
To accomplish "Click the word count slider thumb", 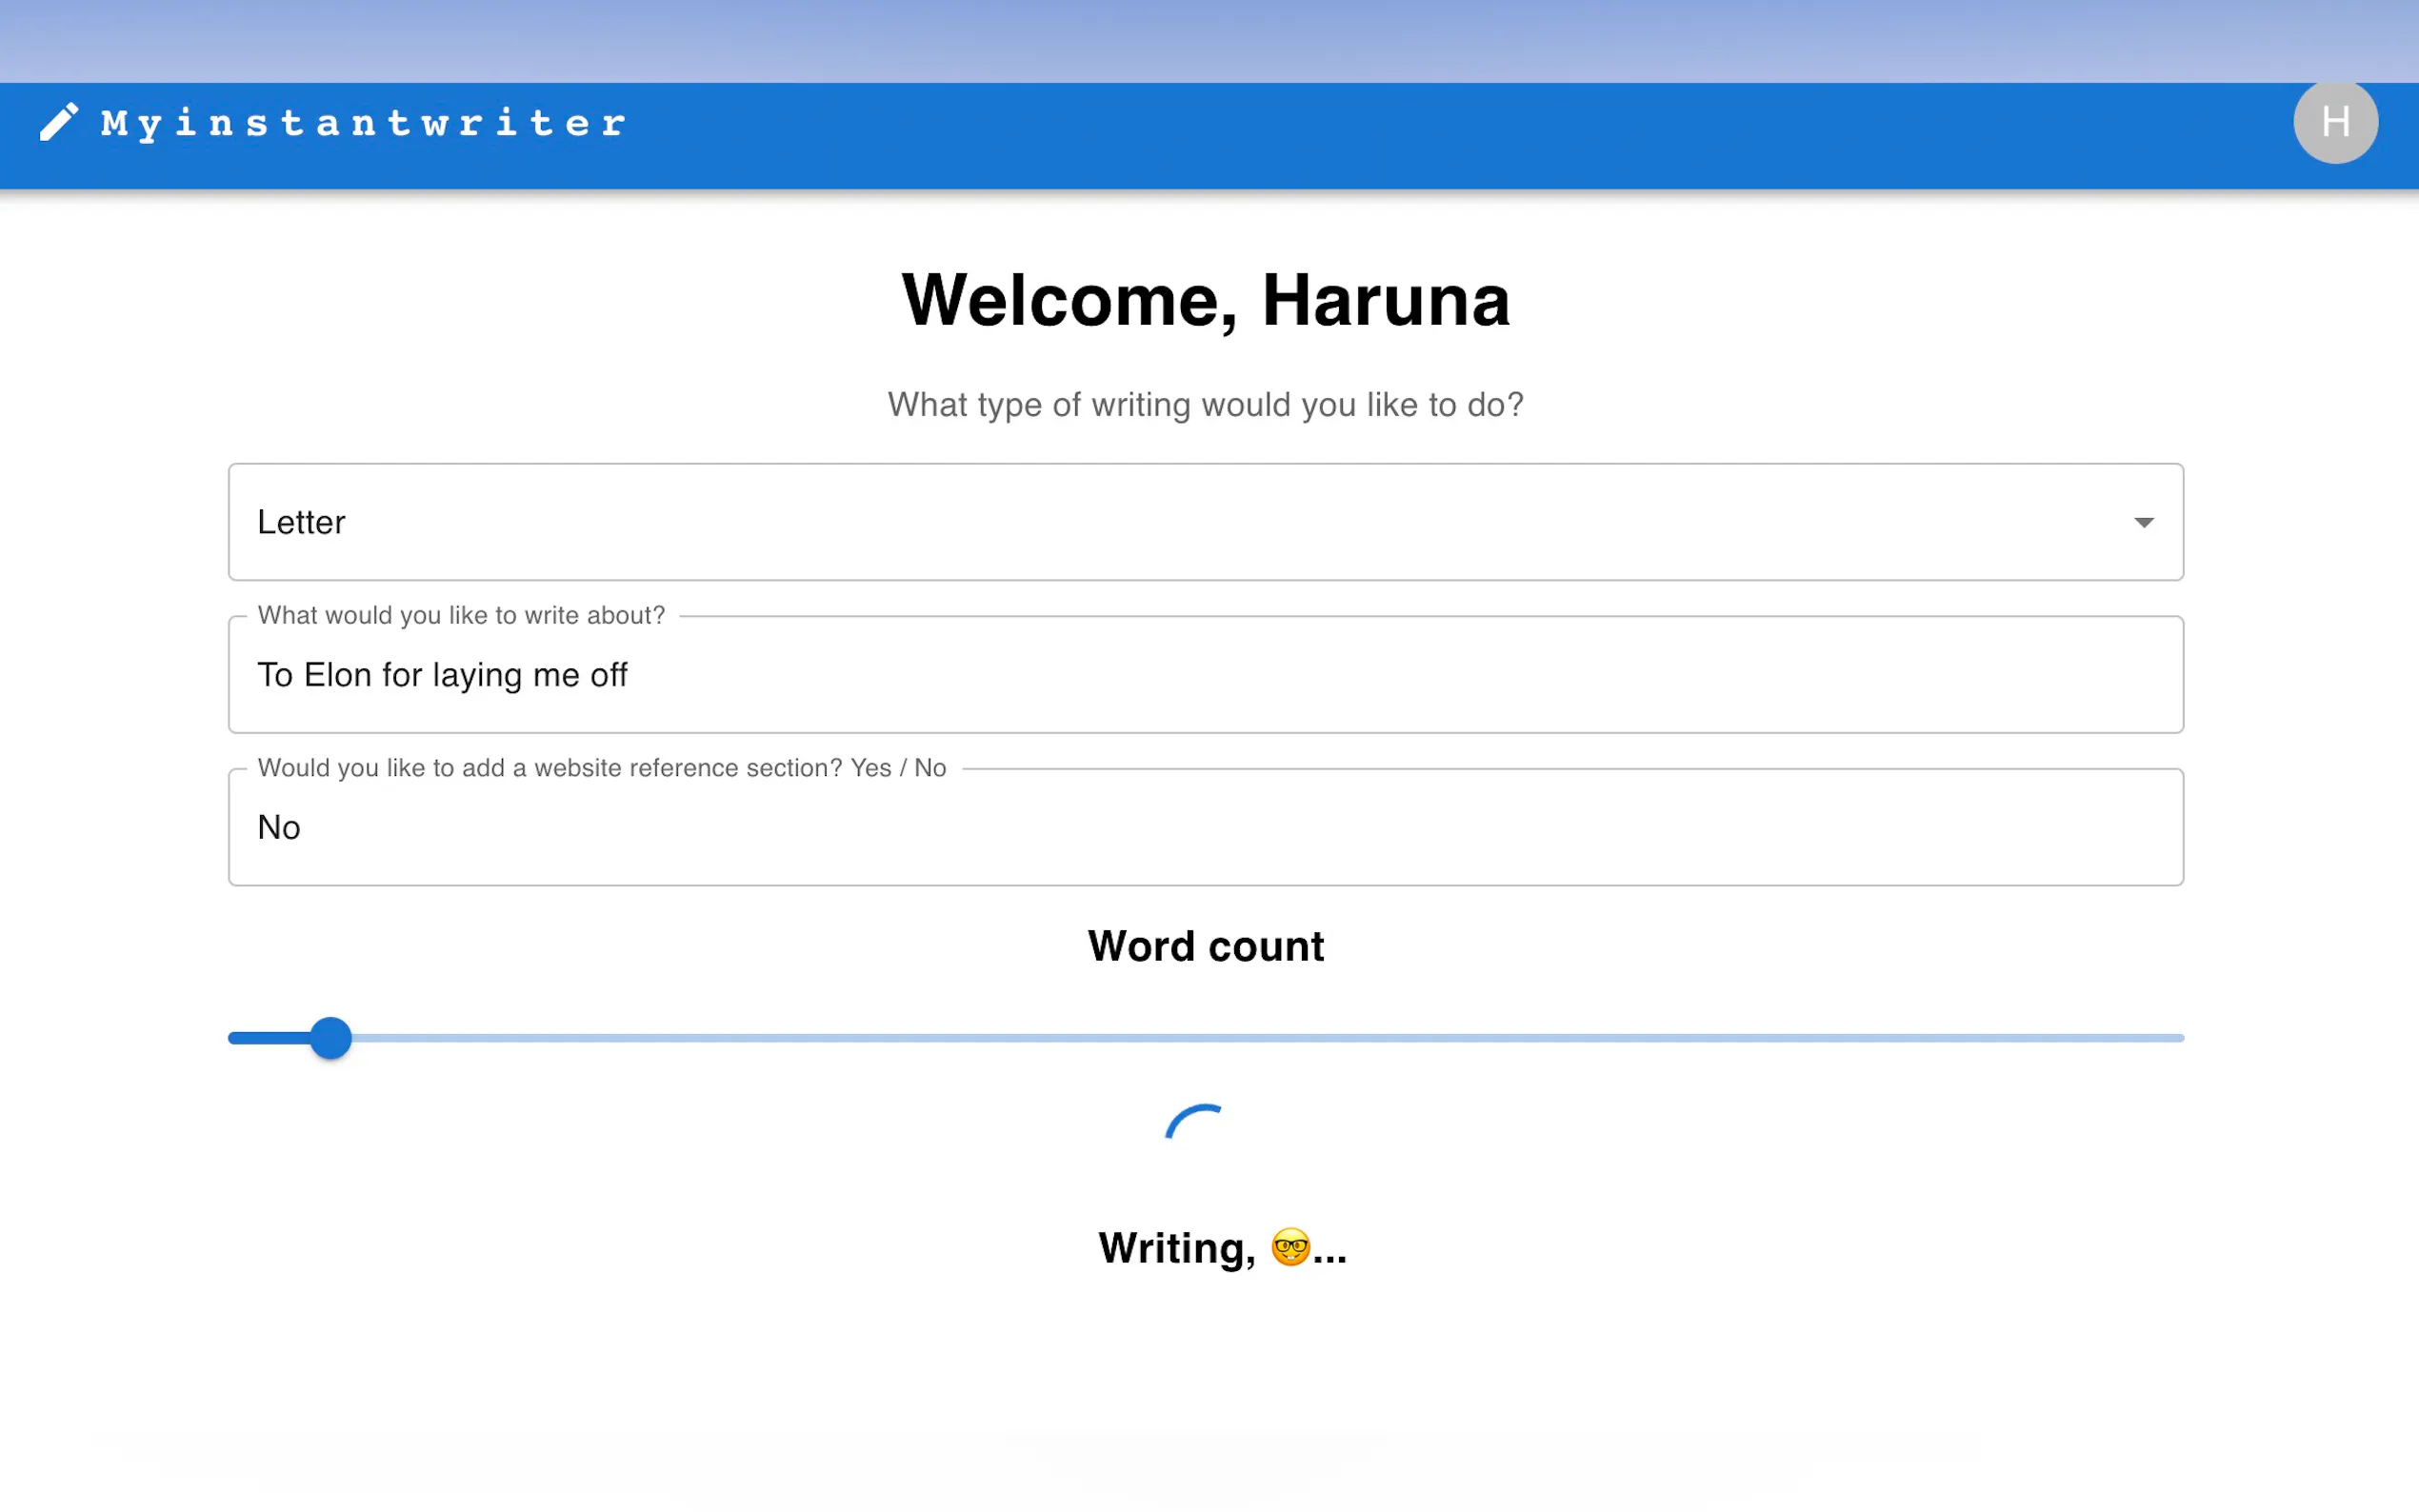I will (x=330, y=1038).
